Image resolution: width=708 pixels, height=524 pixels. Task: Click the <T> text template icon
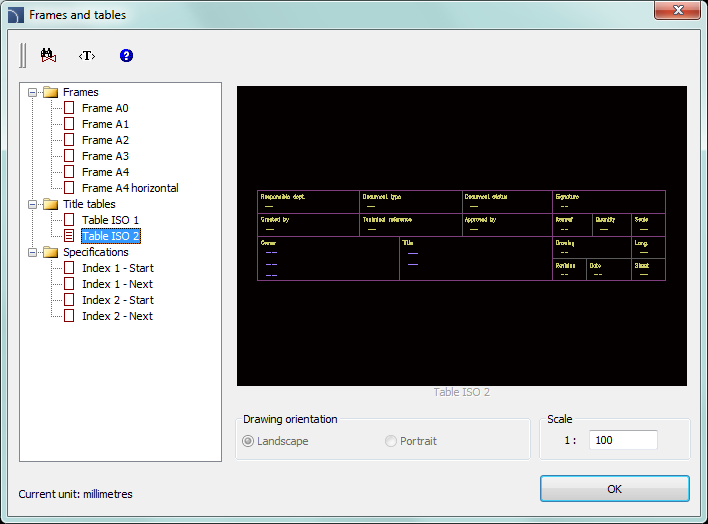click(x=87, y=56)
